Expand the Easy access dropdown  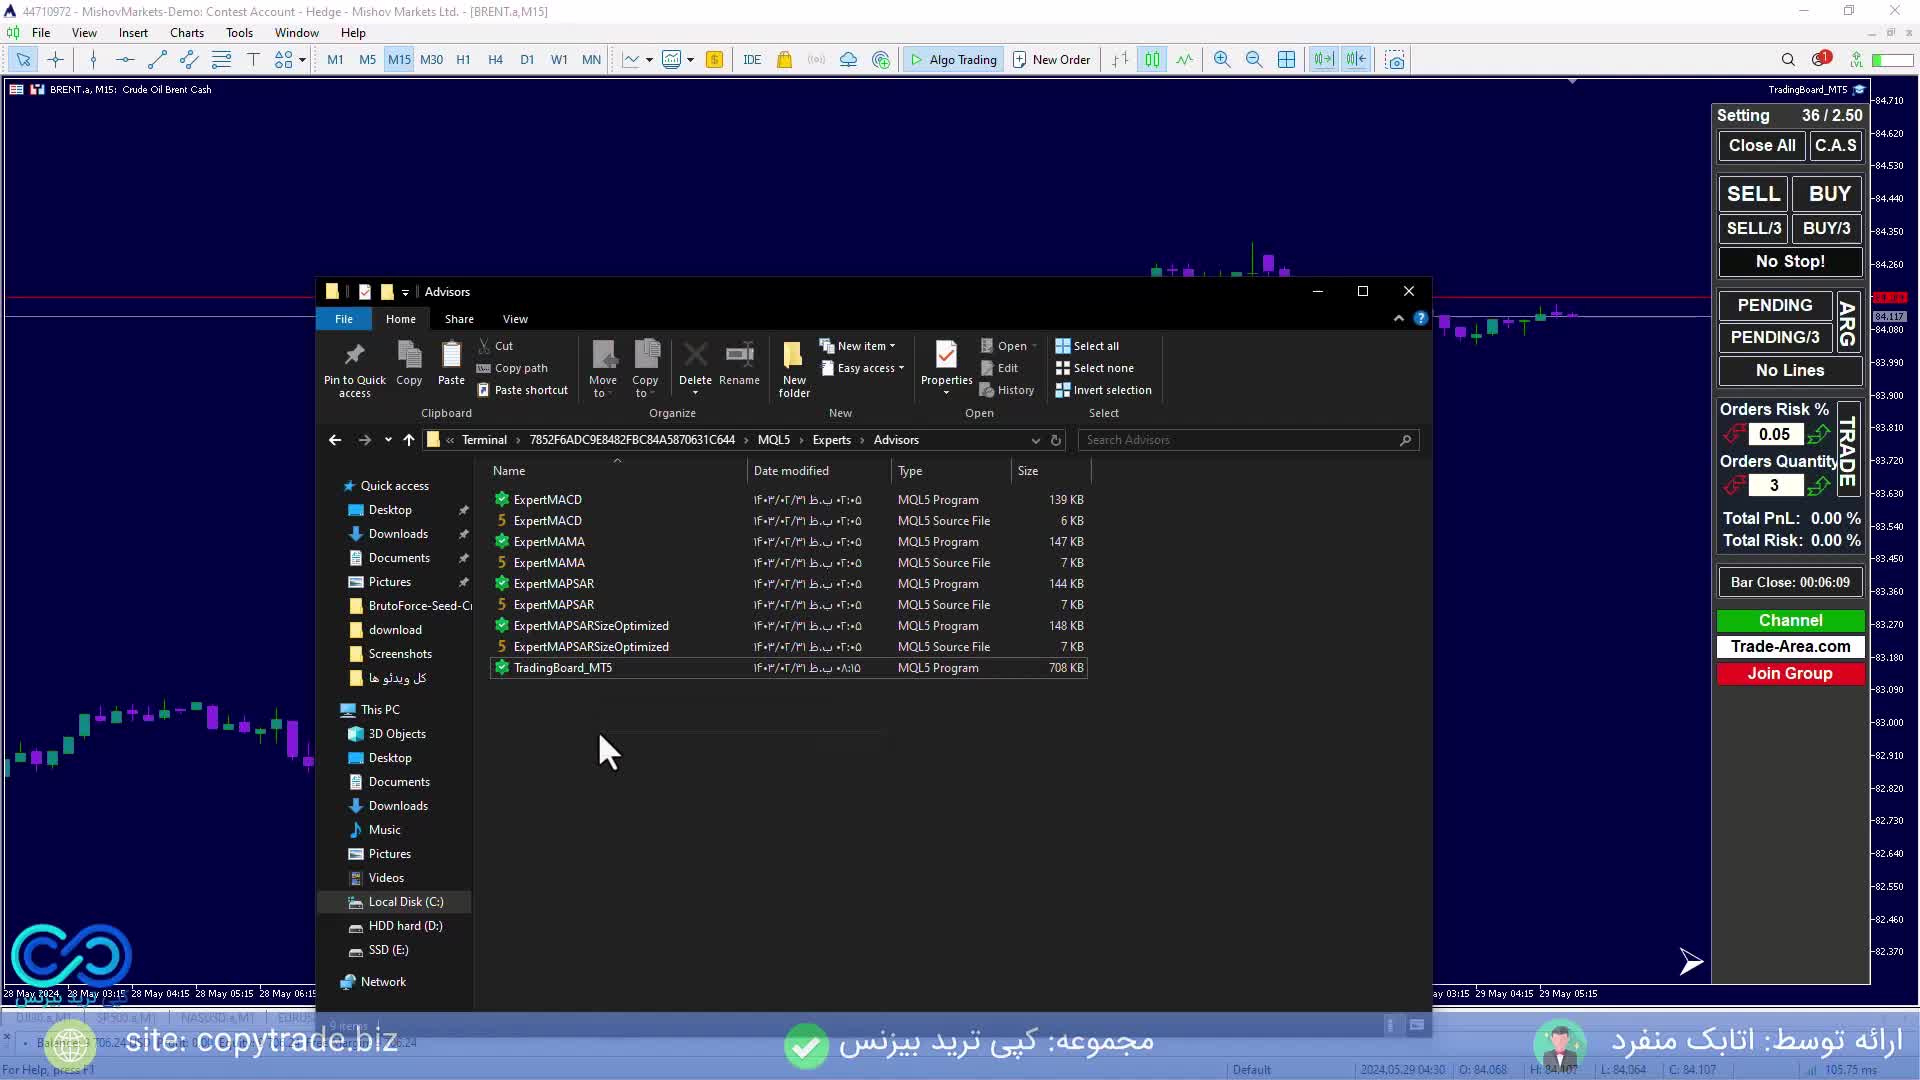[x=865, y=368]
